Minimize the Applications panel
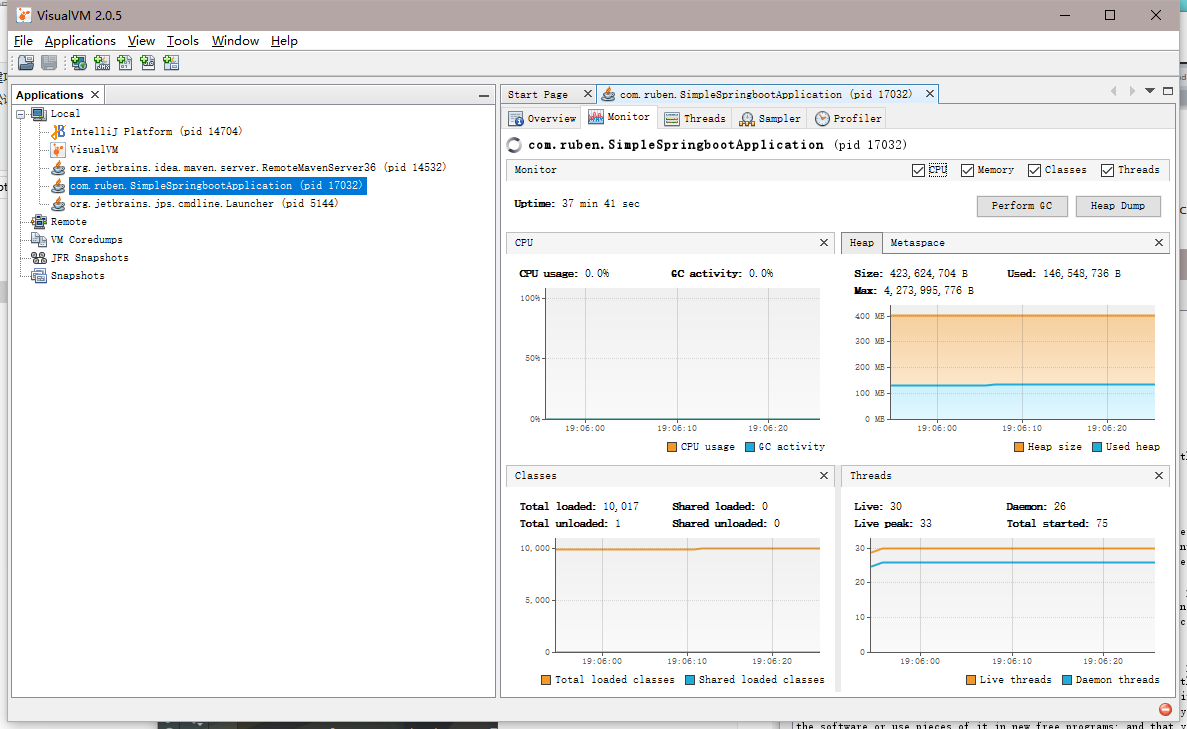This screenshot has height=729, width=1187. (483, 95)
